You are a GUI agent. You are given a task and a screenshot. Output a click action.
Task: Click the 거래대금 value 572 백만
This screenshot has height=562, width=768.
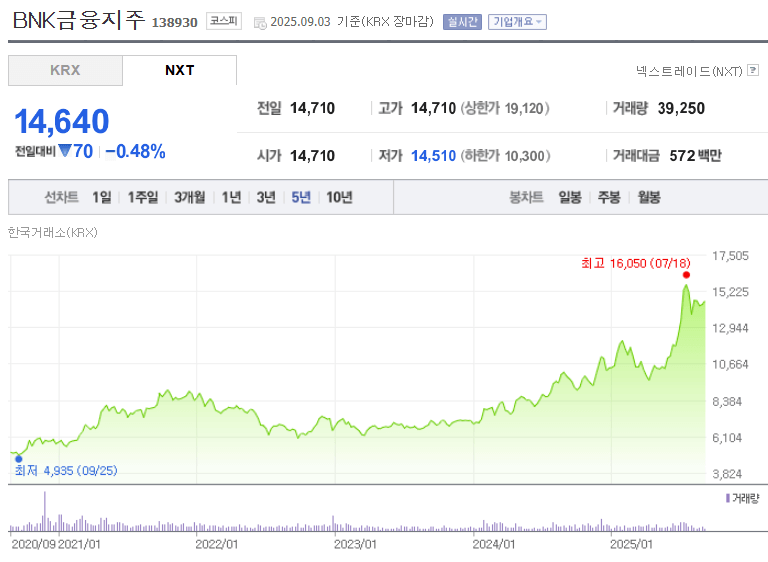coord(696,156)
